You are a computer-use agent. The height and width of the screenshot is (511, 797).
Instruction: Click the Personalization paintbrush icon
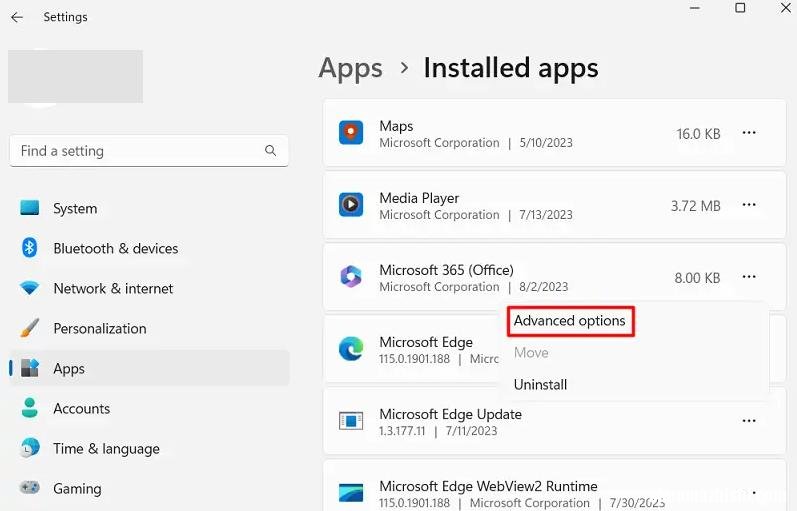29,328
